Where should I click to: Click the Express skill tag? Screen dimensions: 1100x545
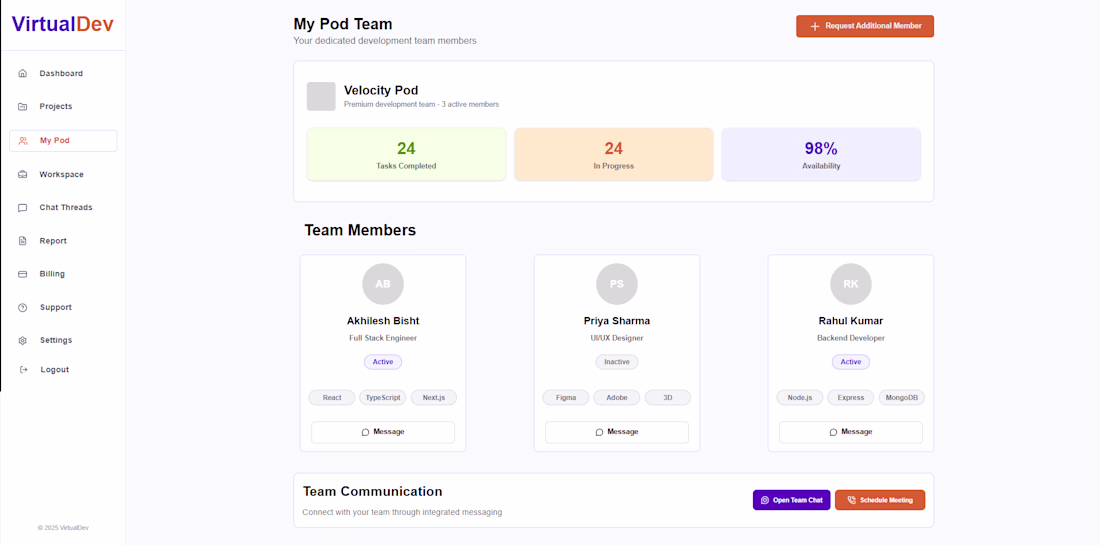[x=851, y=398]
